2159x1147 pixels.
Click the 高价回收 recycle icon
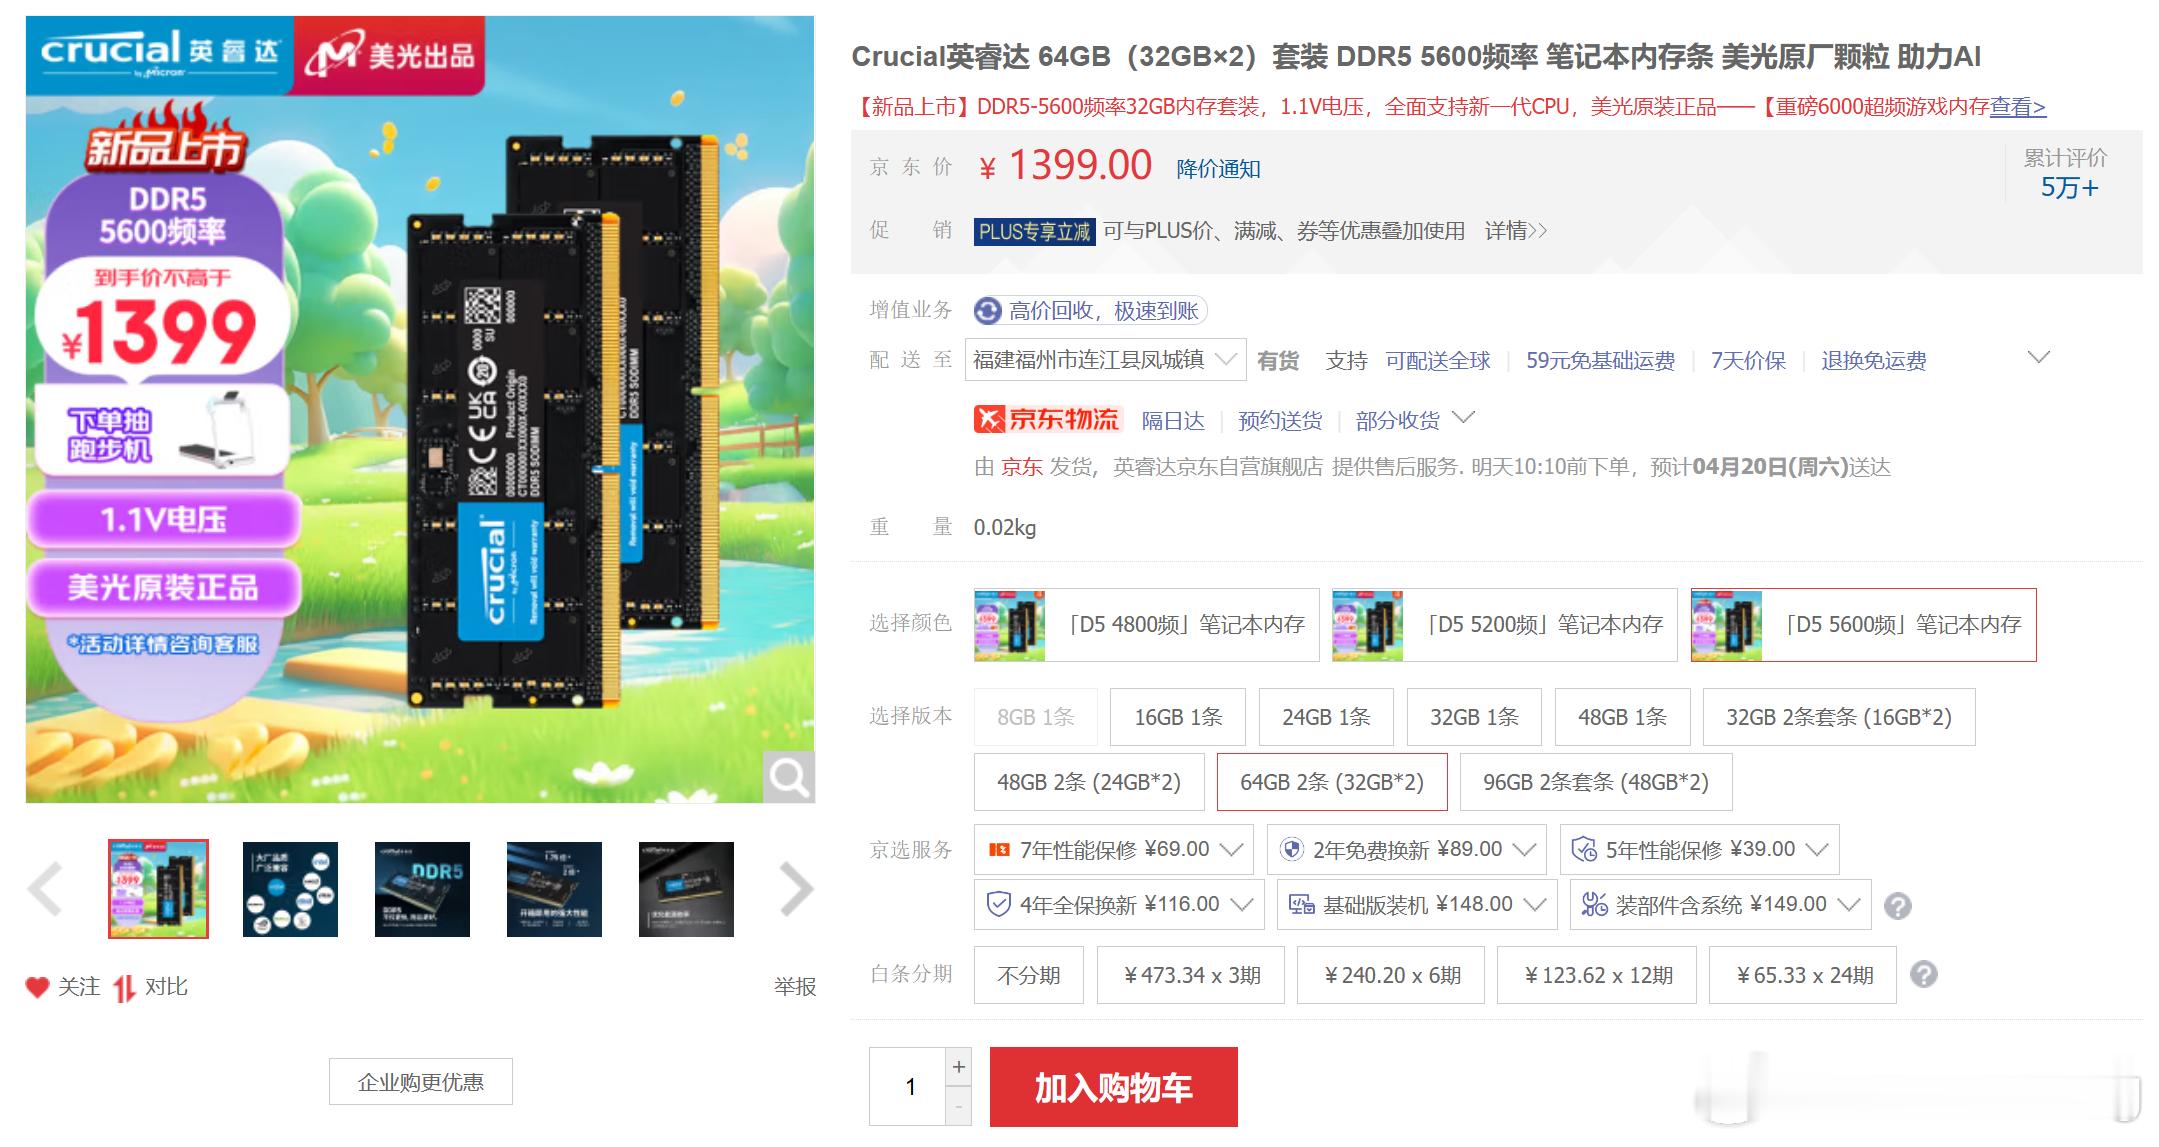pyautogui.click(x=988, y=311)
